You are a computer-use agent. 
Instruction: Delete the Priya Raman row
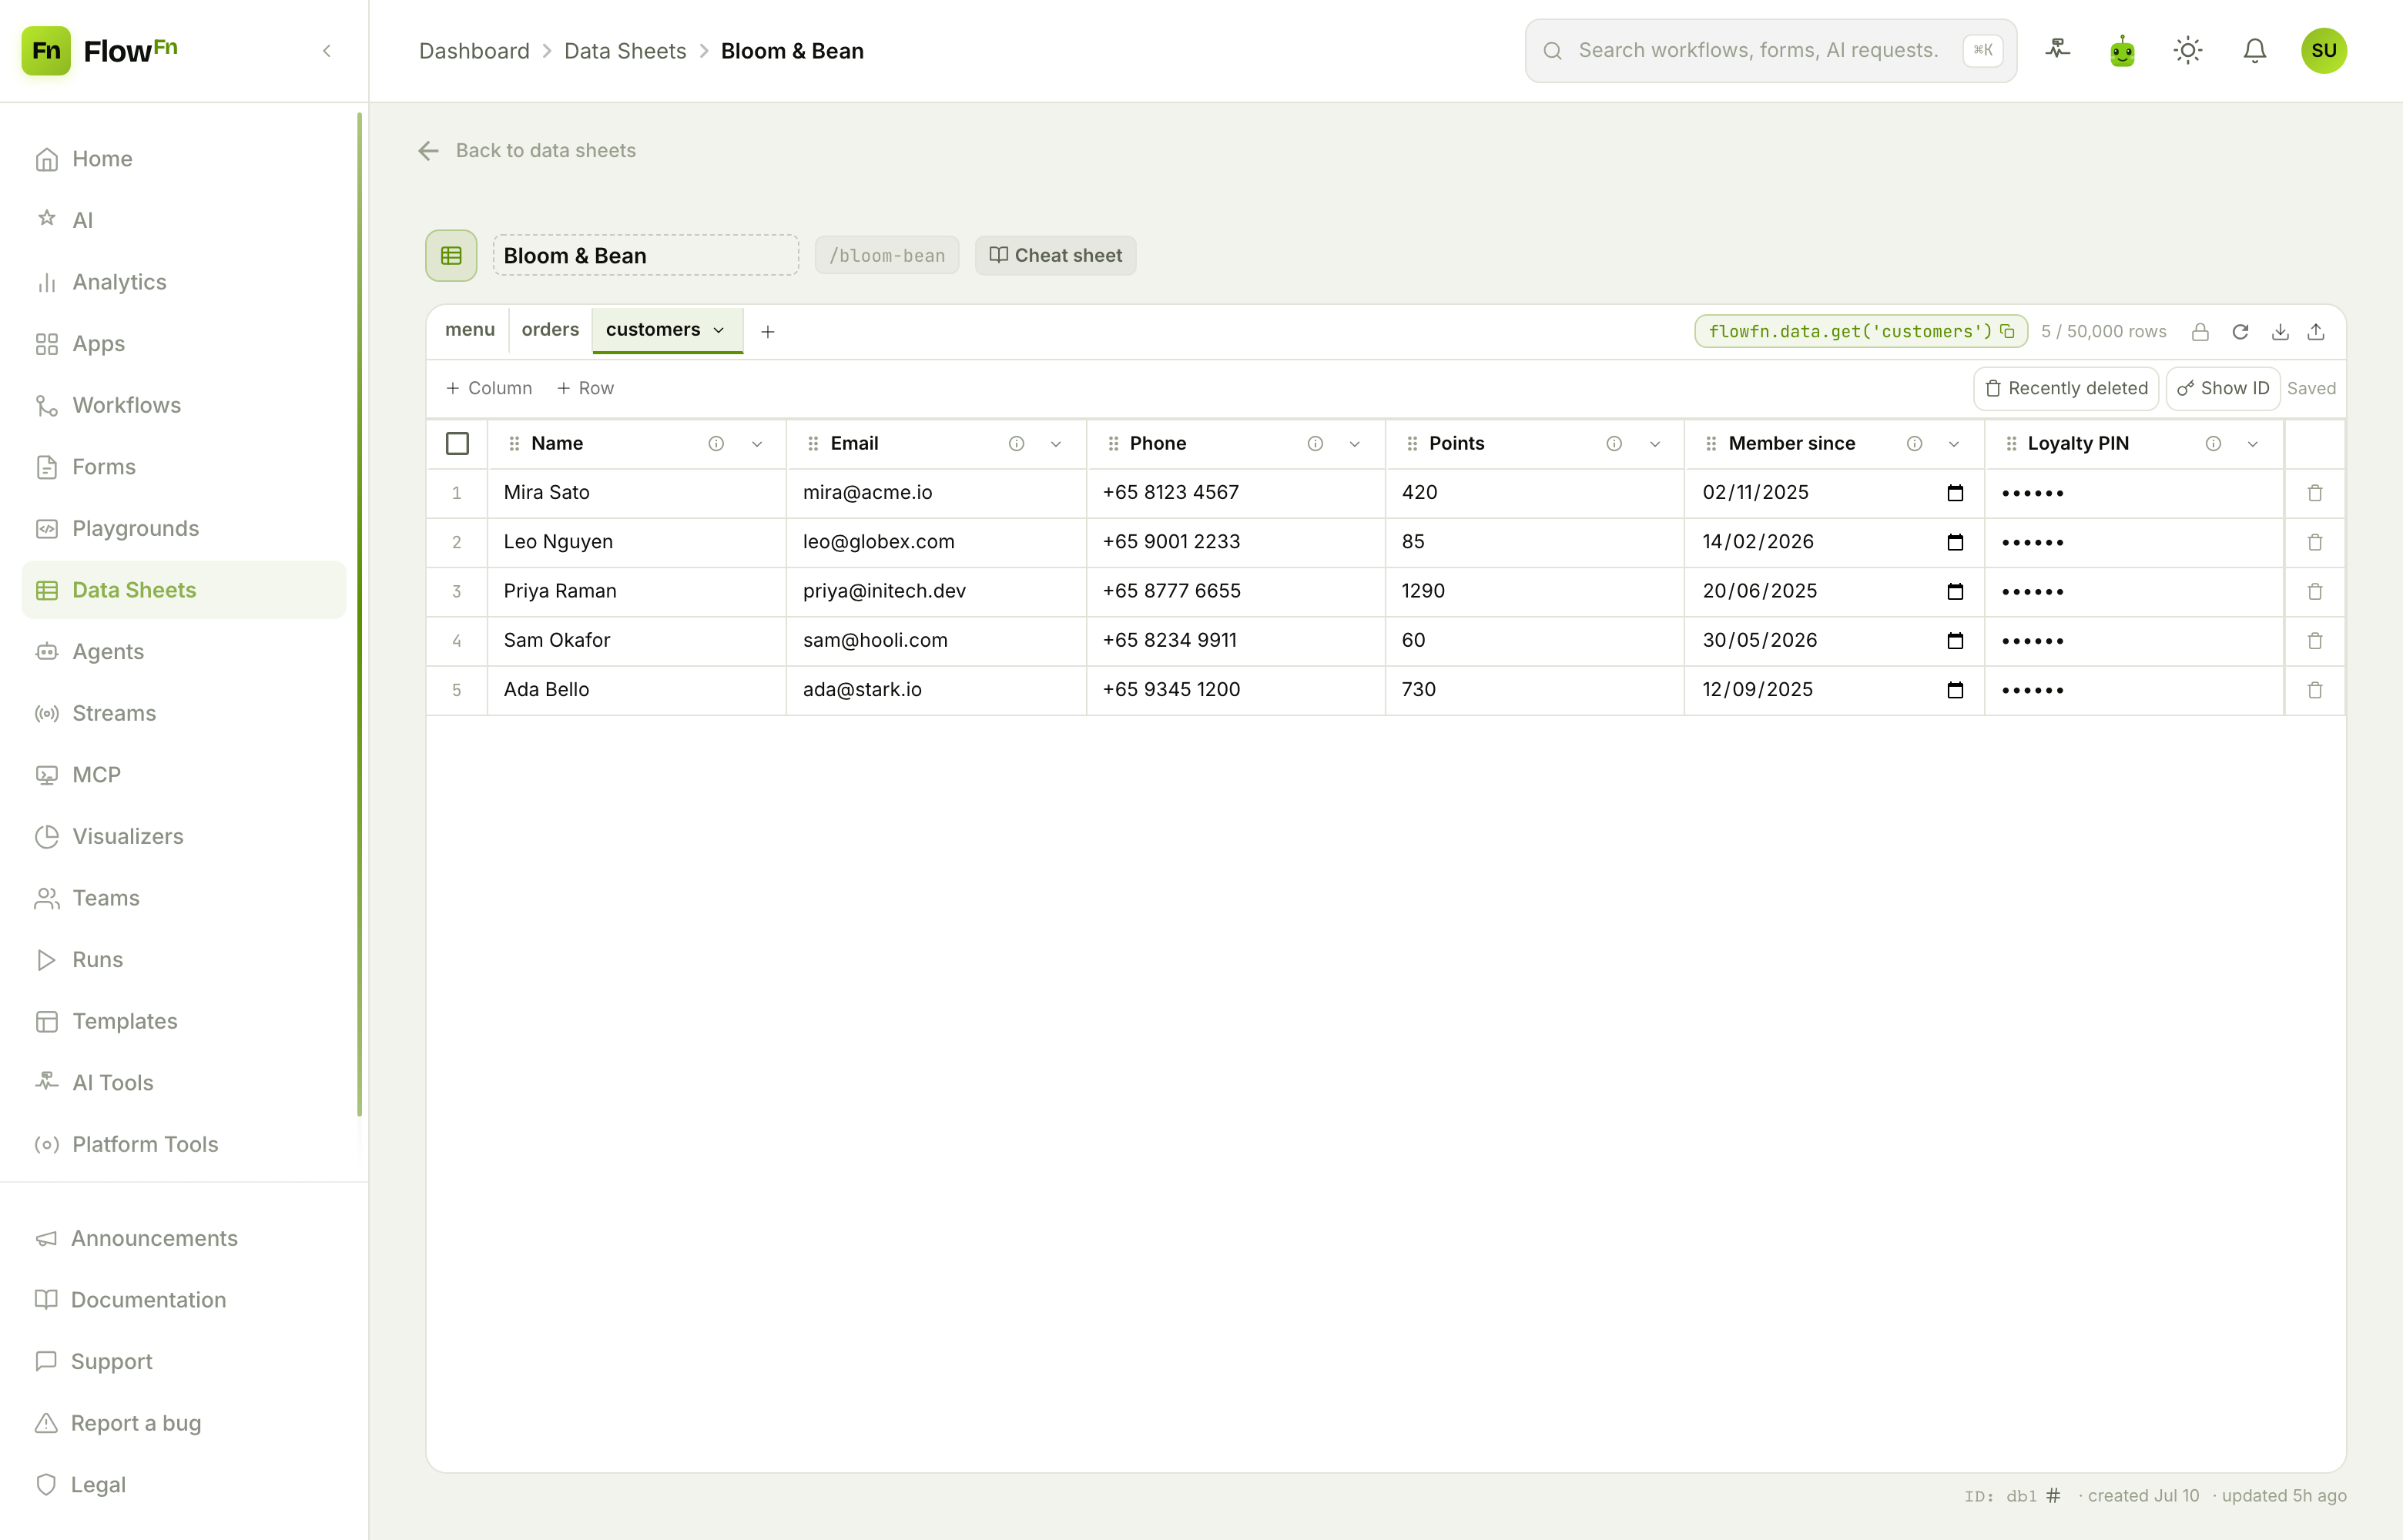[2315, 591]
